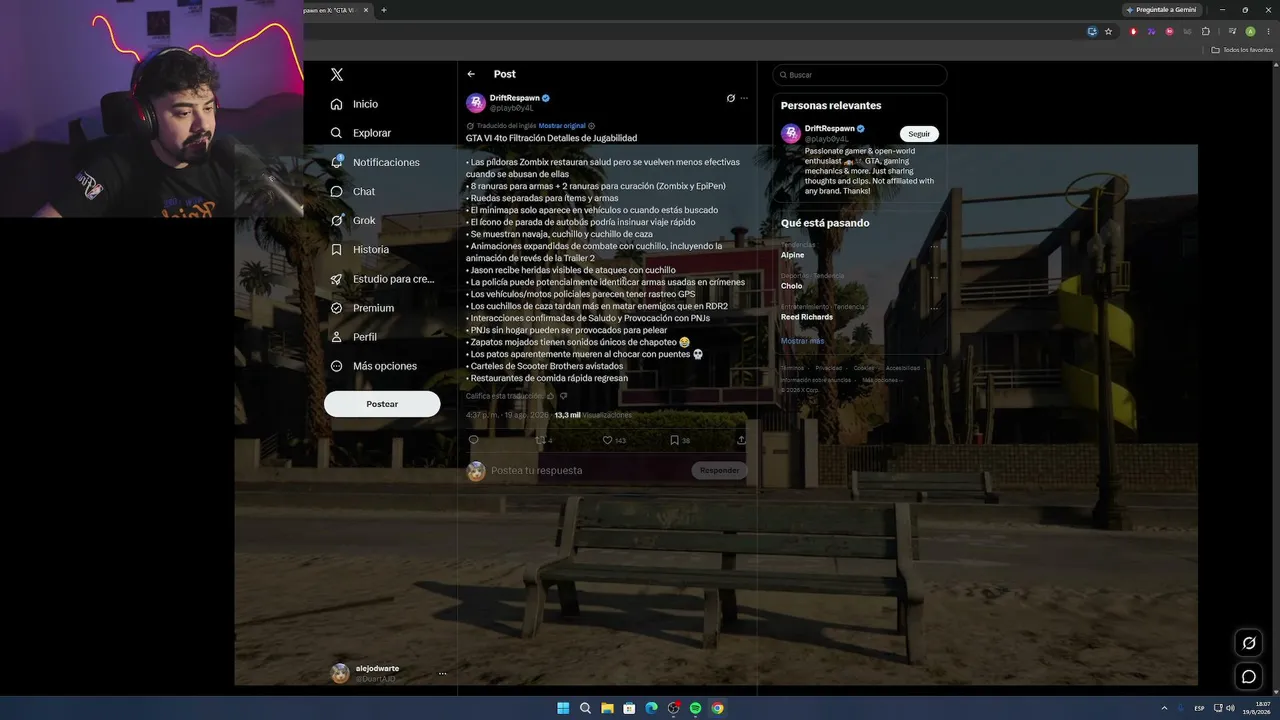
Task: Click Pregúntale a Gemini button
Action: pyautogui.click(x=1160, y=10)
